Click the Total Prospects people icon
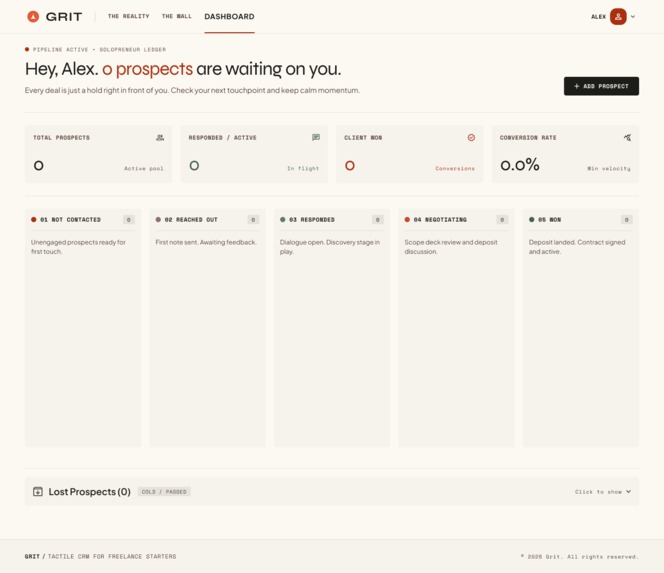The height and width of the screenshot is (573, 664). coord(160,138)
